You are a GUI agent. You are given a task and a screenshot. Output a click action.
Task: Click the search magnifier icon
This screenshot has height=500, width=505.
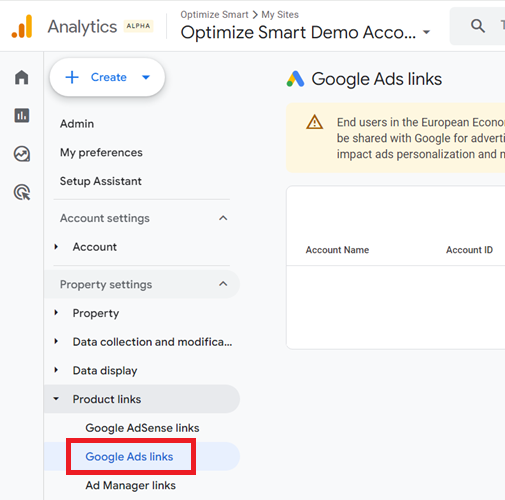(478, 26)
